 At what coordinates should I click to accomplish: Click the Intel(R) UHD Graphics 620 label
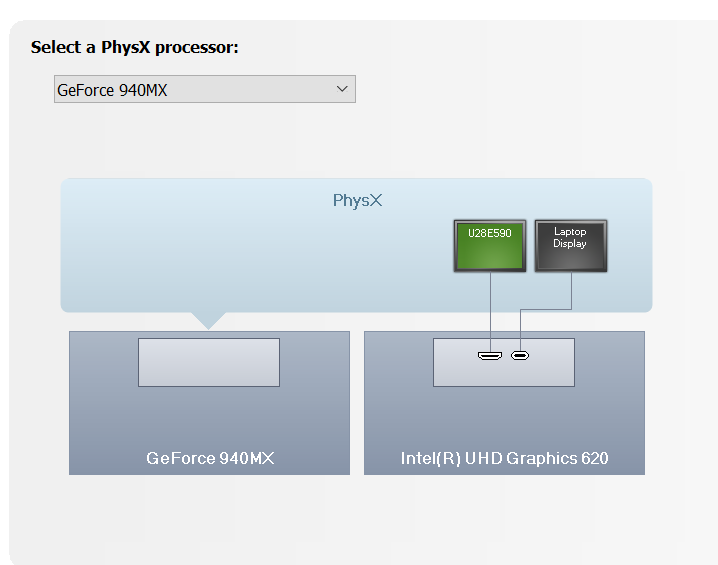point(504,459)
